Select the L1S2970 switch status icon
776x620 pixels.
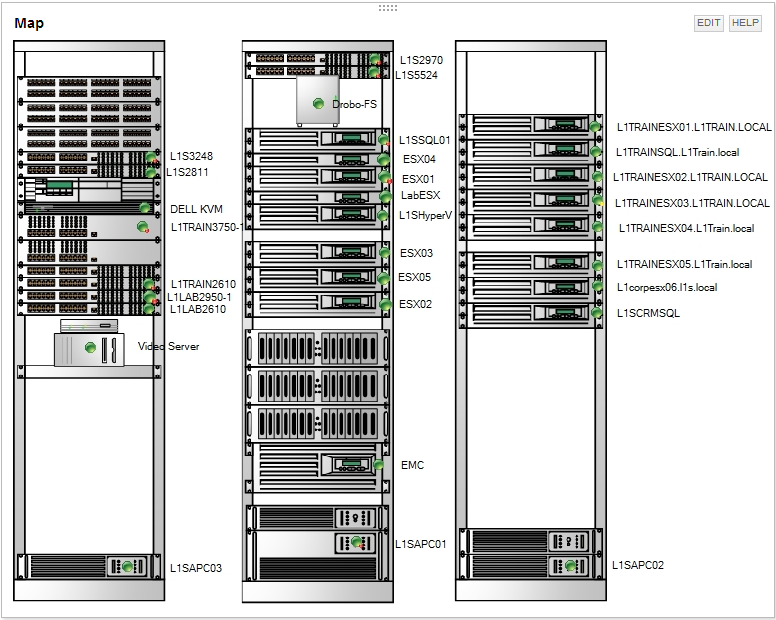pyautogui.click(x=375, y=59)
